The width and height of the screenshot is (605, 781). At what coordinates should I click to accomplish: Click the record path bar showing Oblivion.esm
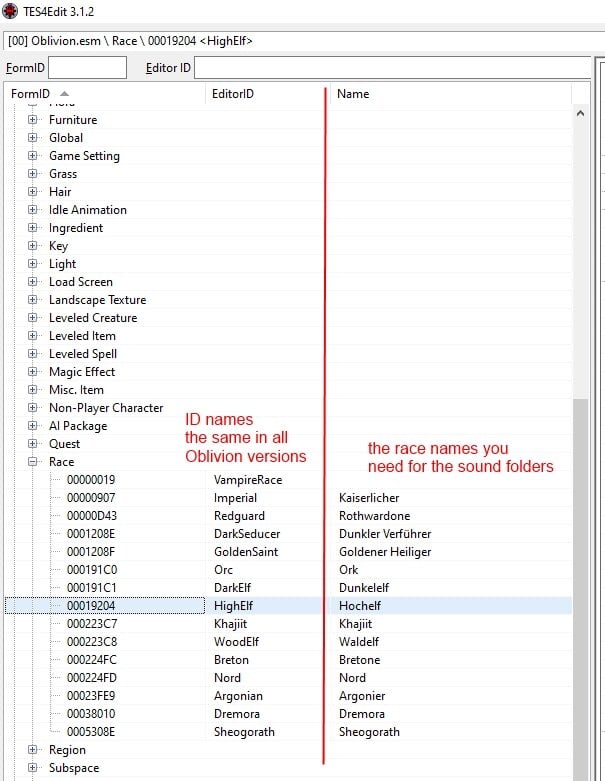tap(304, 41)
